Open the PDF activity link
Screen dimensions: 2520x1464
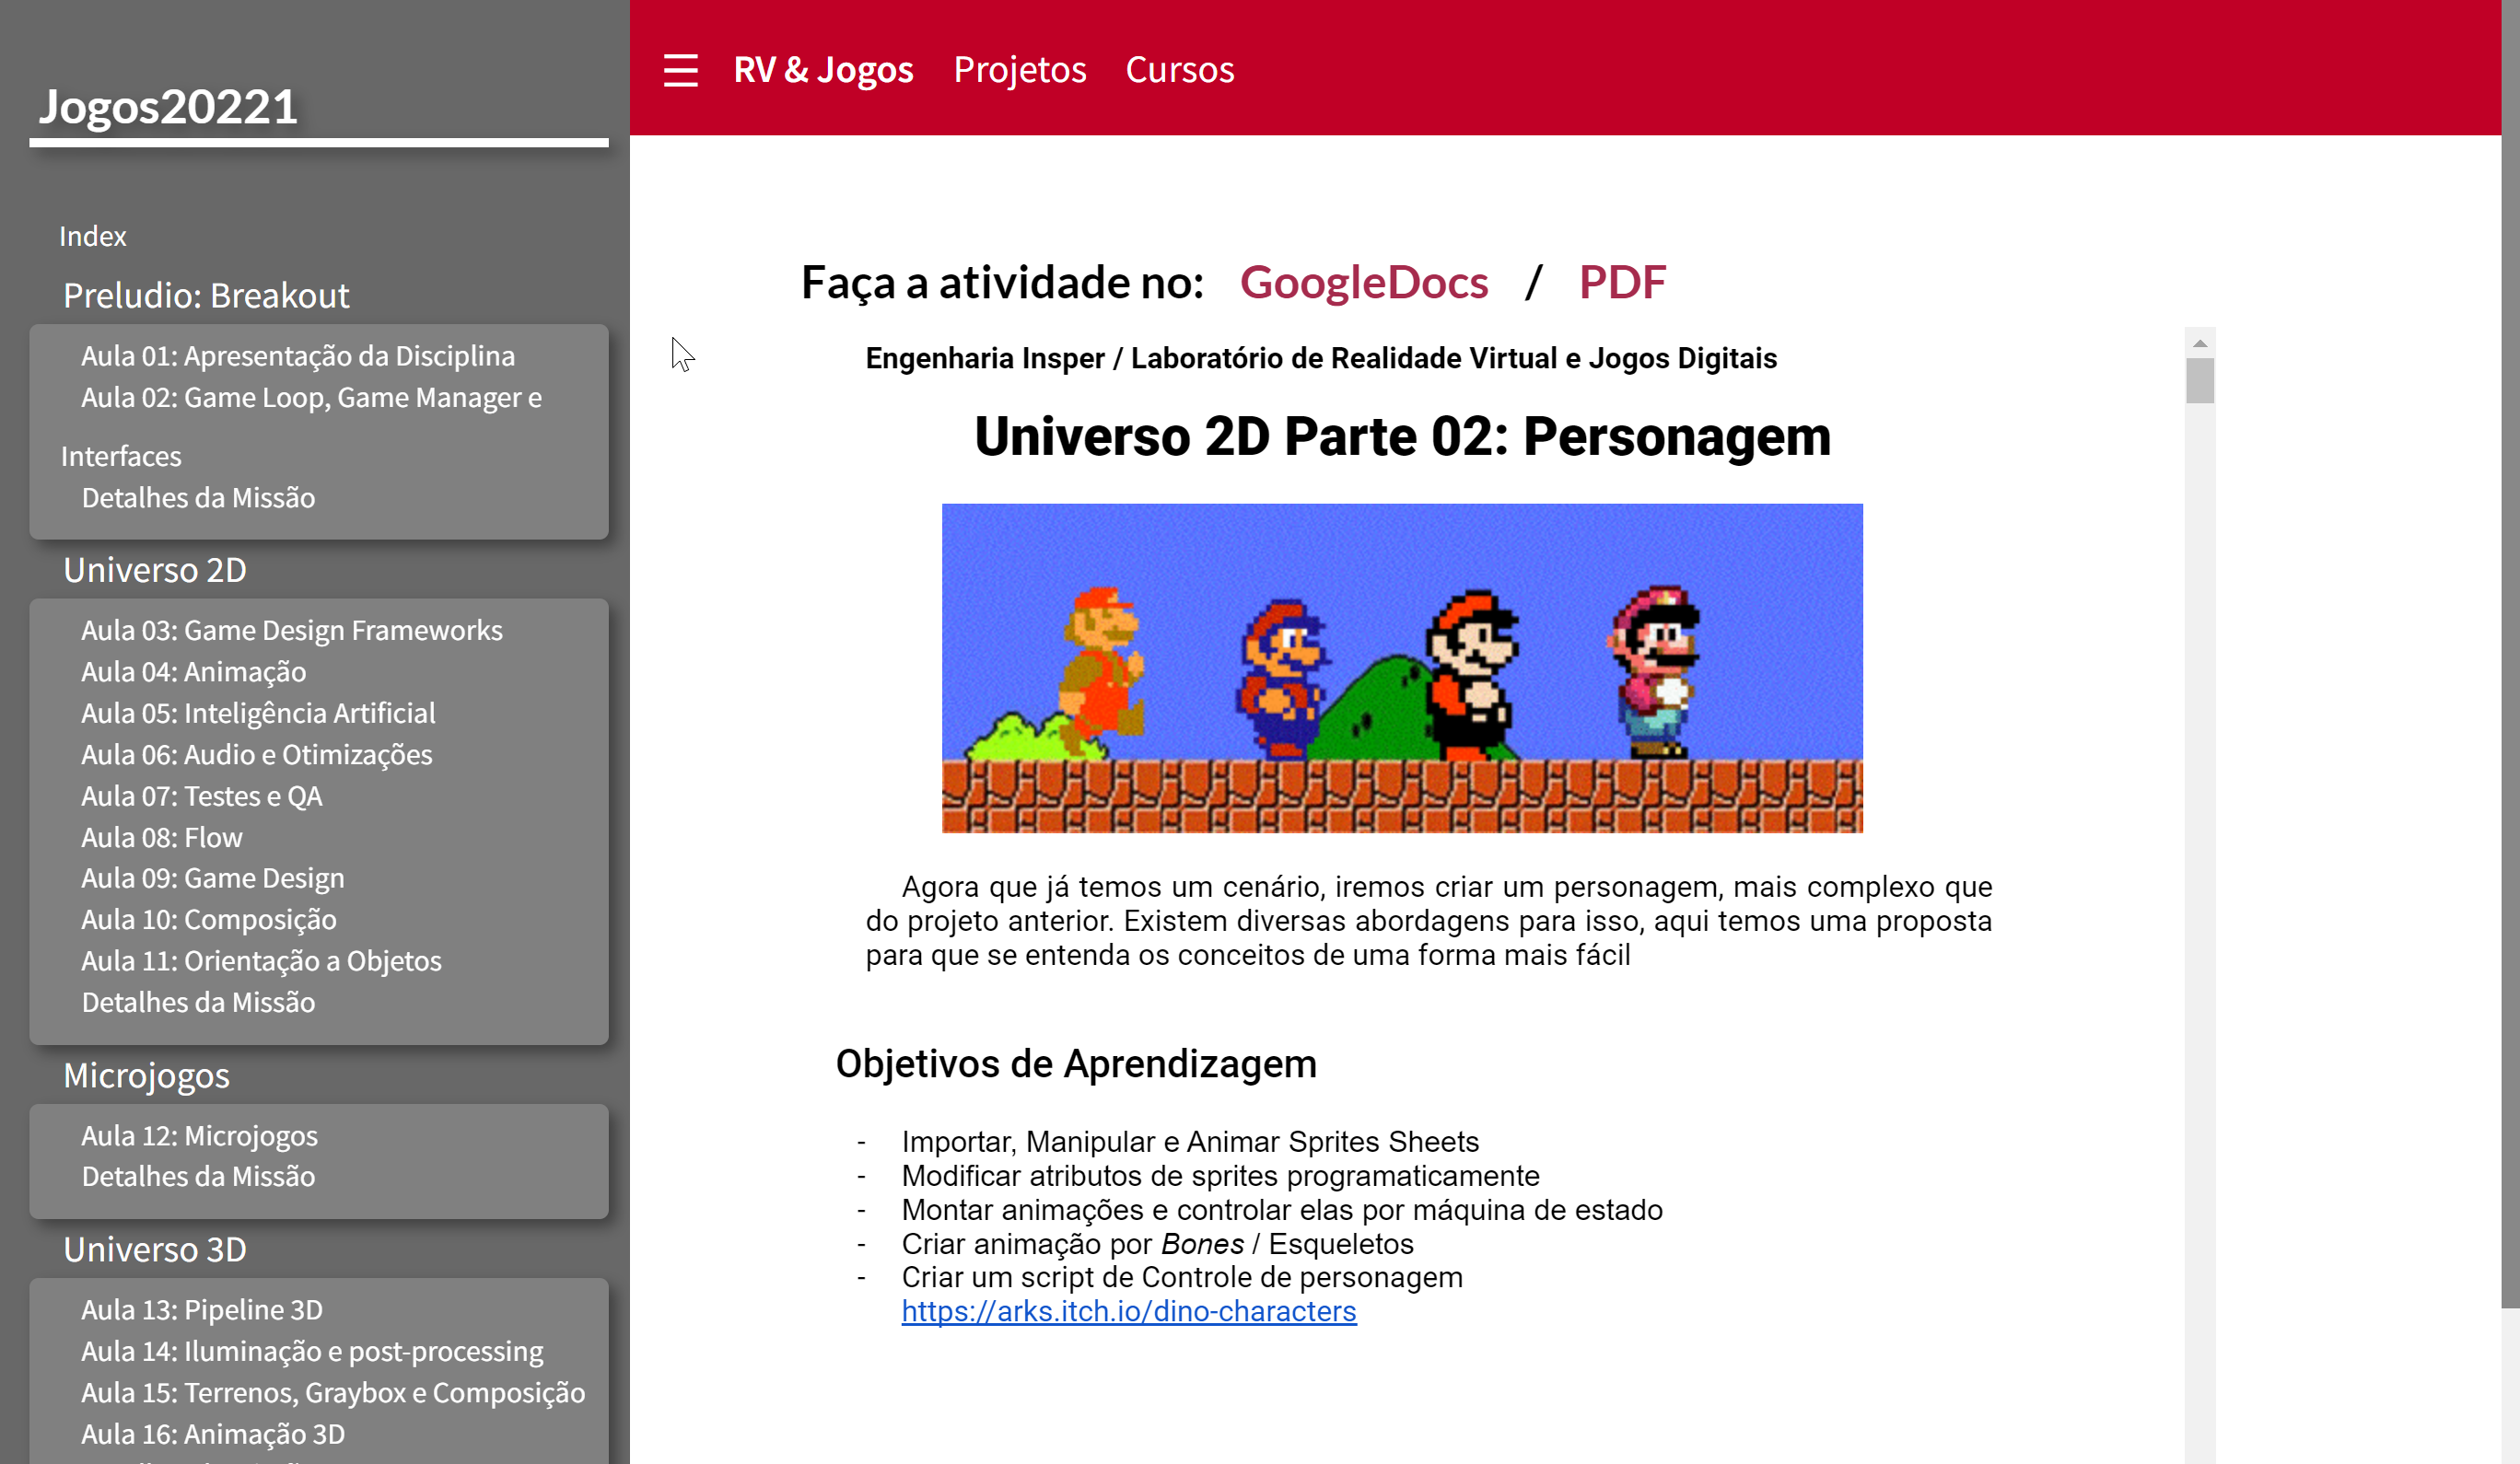tap(1622, 282)
